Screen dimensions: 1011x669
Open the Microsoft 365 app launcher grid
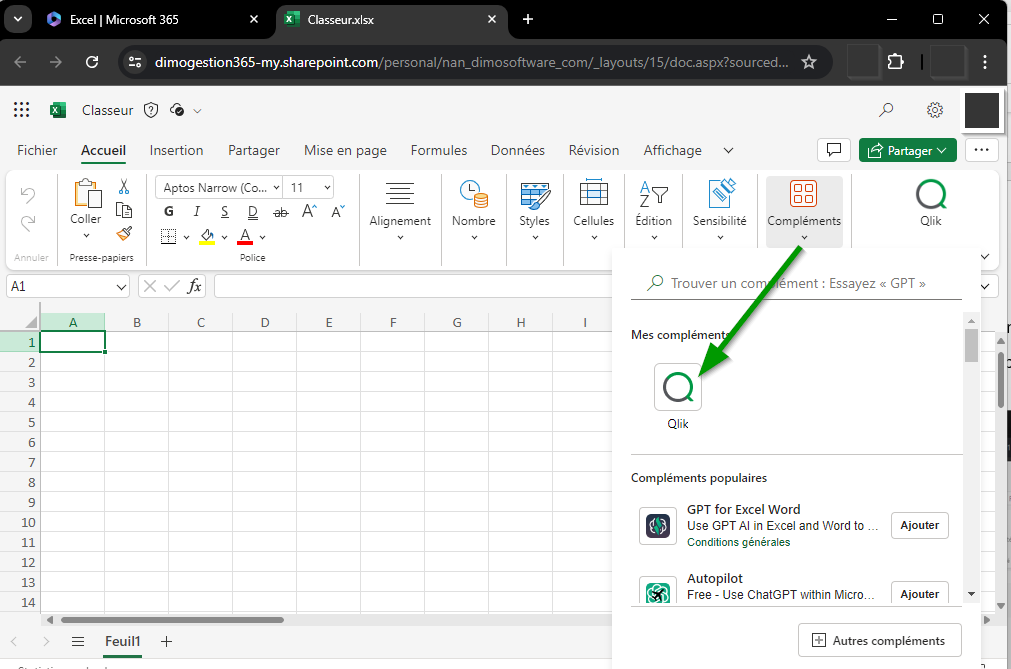(21, 110)
